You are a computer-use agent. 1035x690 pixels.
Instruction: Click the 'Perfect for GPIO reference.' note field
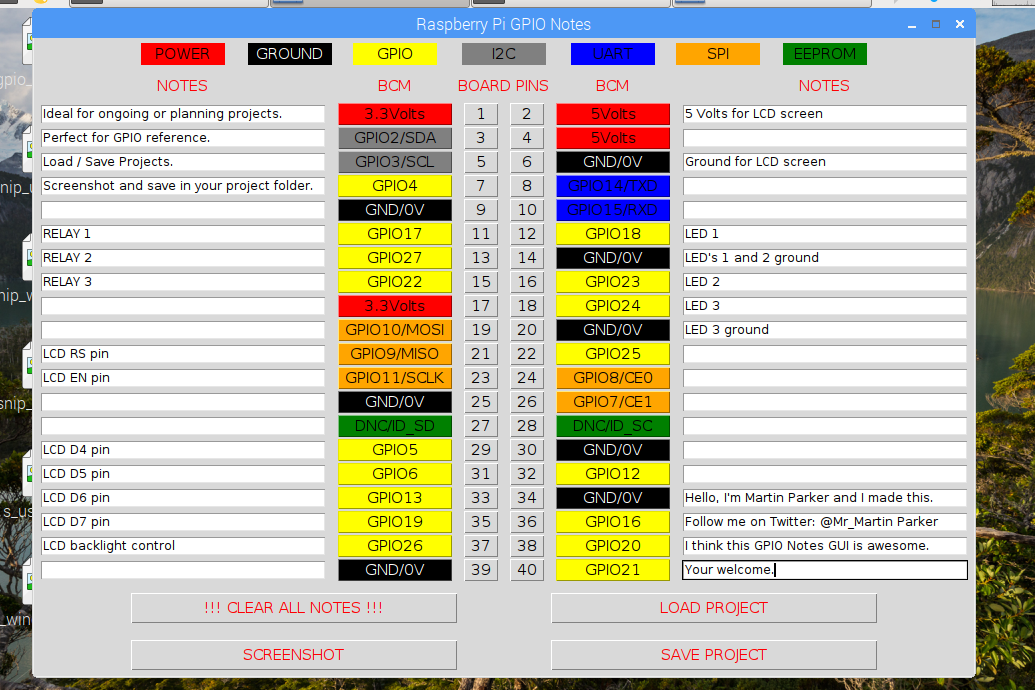pyautogui.click(x=183, y=138)
